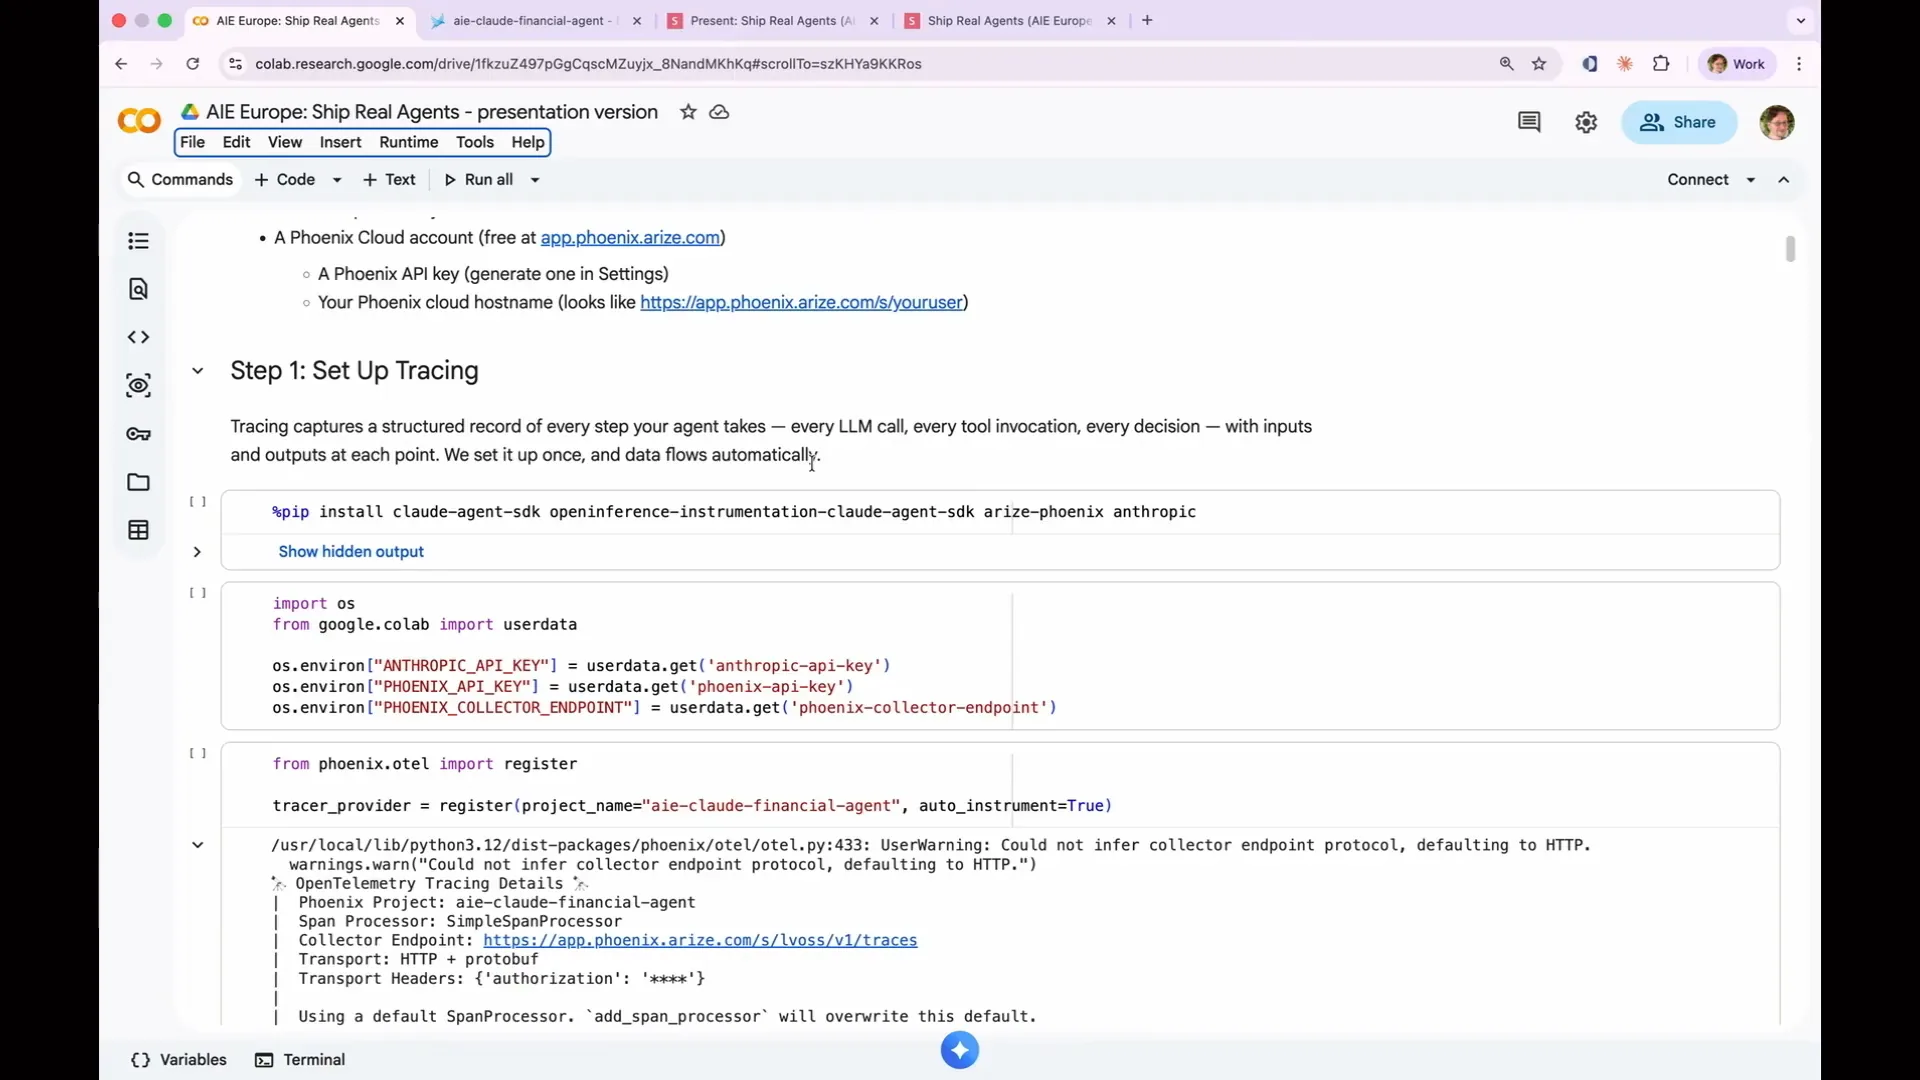The image size is (1920, 1080).
Task: Click the notebook title text
Action: pyautogui.click(x=432, y=112)
